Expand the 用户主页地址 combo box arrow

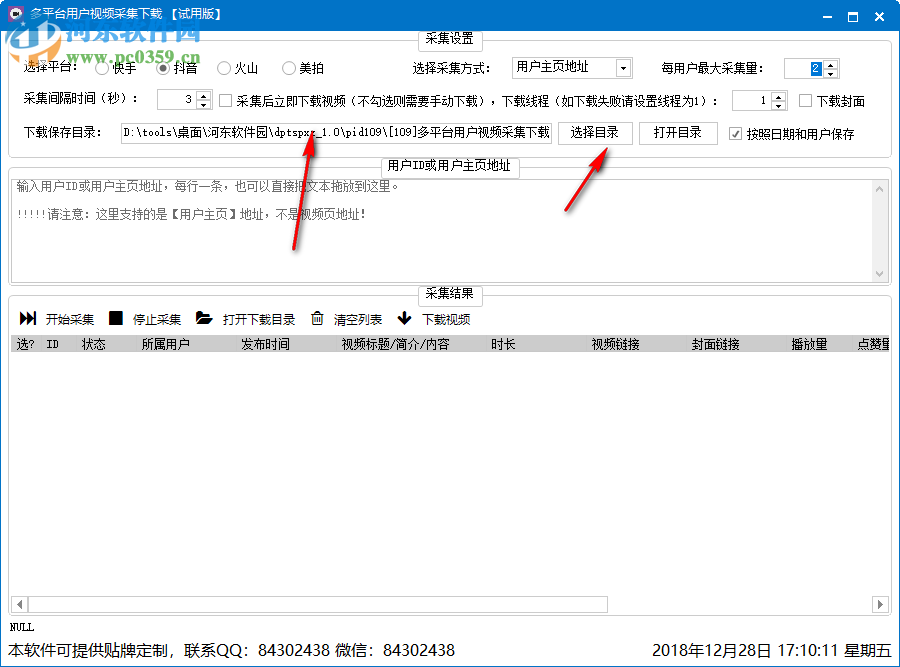[622, 67]
